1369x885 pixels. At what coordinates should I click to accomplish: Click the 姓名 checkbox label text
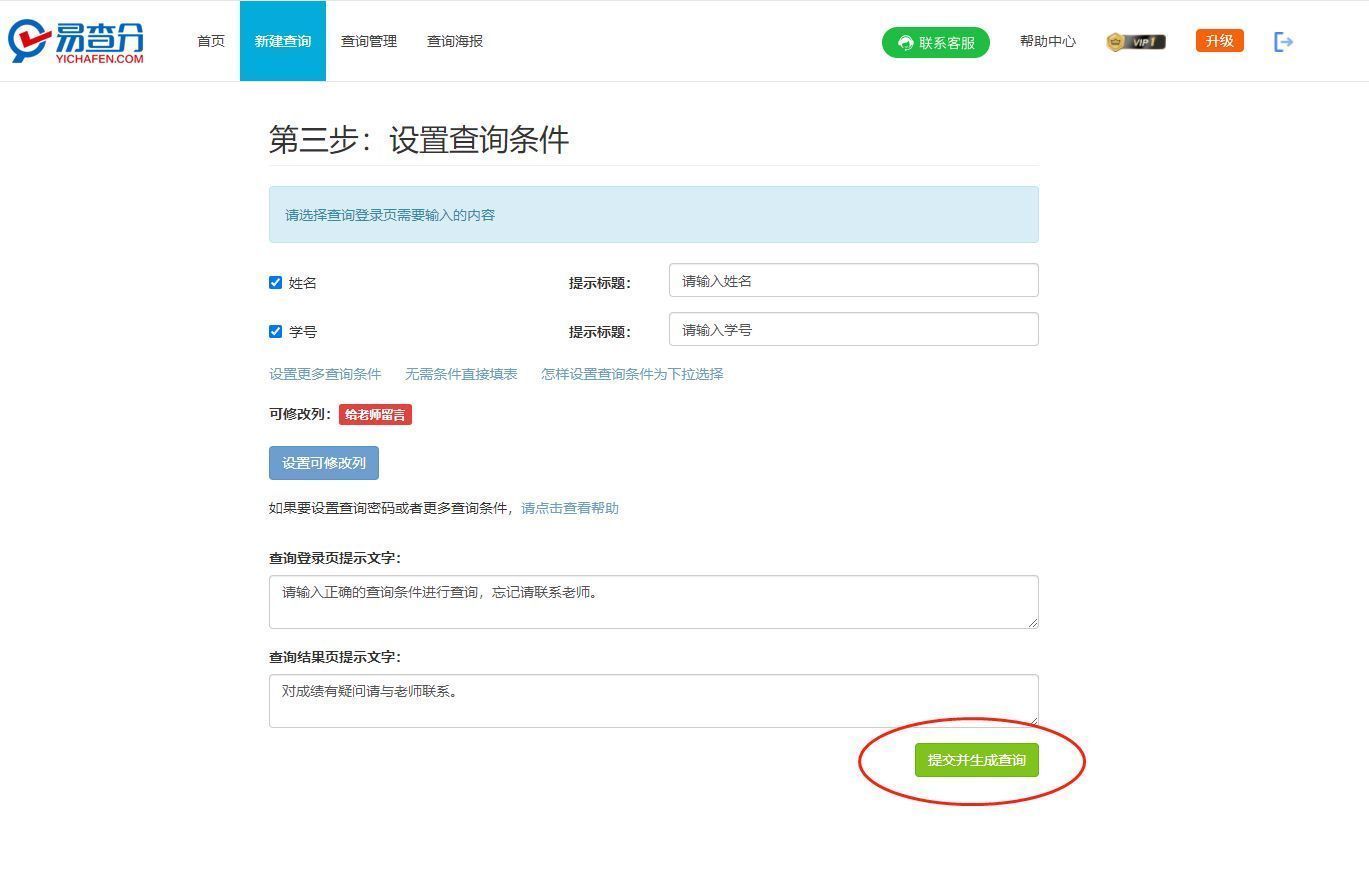point(303,283)
